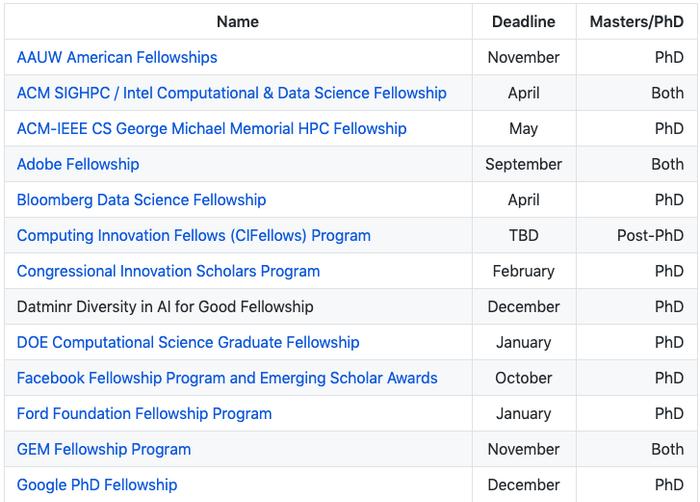Click the Deadline column header
This screenshot has width=700, height=502.
[524, 22]
